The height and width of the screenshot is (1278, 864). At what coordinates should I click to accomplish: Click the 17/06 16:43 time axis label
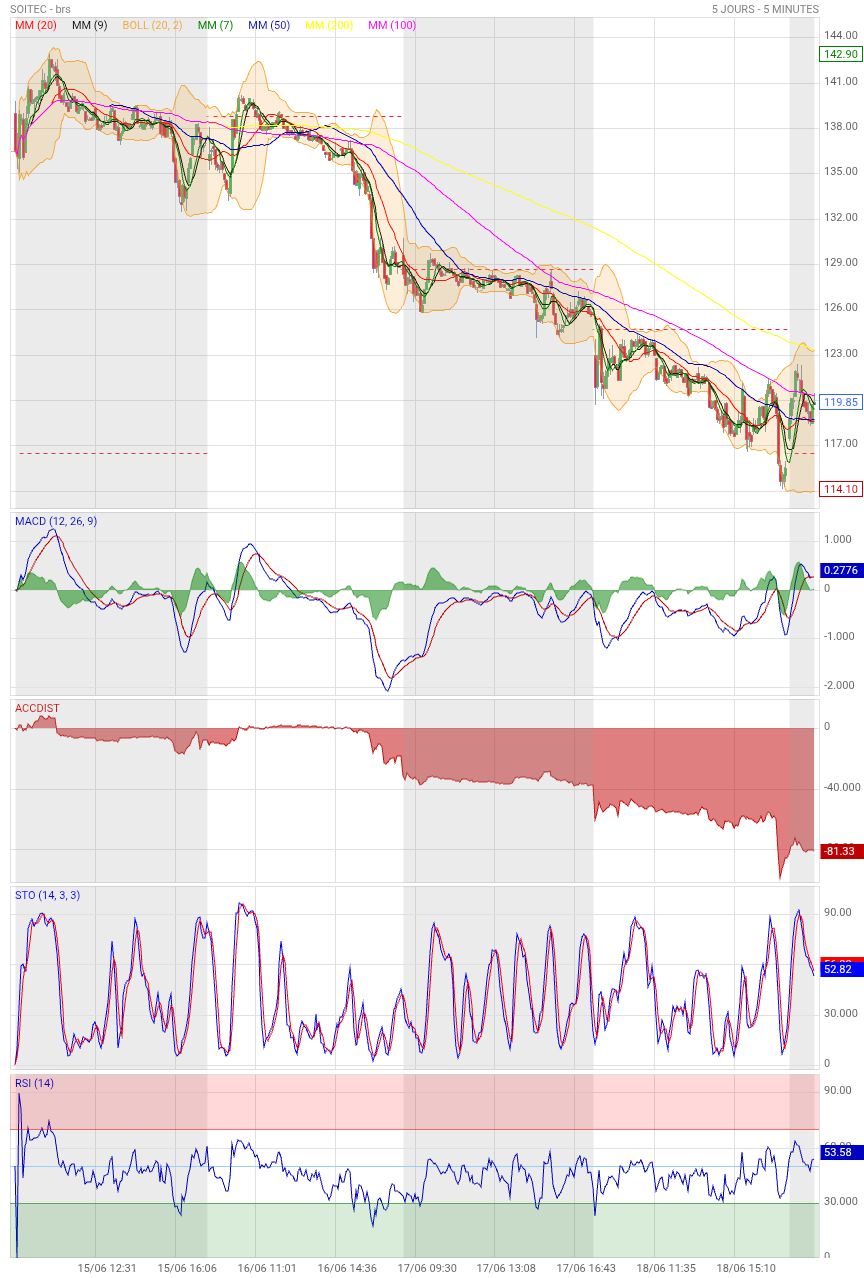pos(586,1268)
